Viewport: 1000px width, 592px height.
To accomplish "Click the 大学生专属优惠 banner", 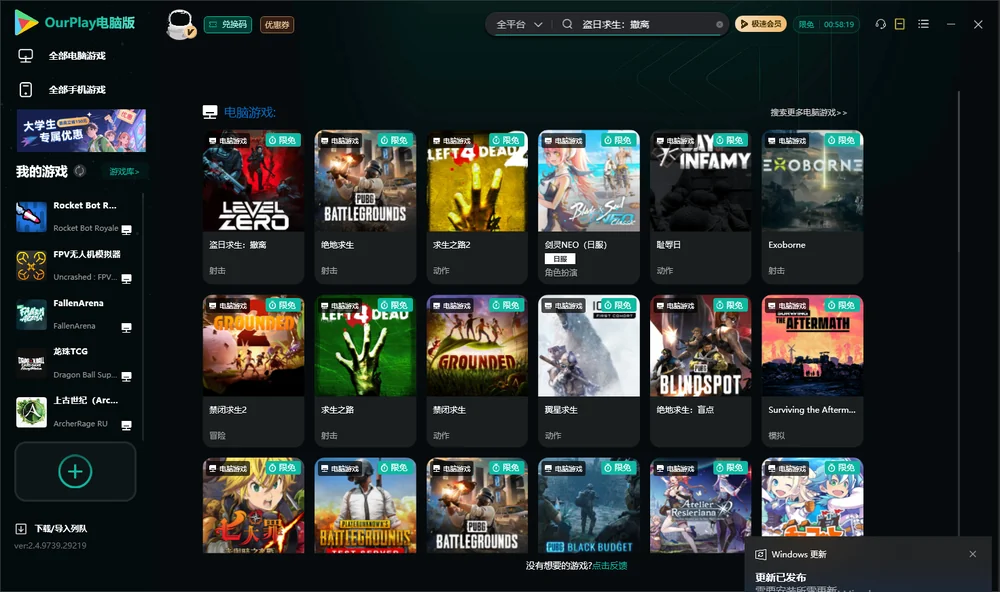I will (x=81, y=130).
